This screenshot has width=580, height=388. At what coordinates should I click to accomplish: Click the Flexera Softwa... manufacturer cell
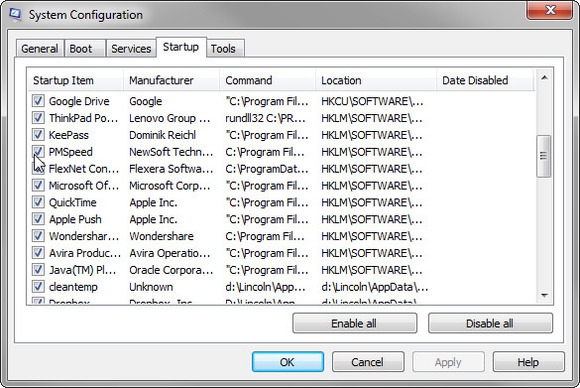click(x=171, y=169)
